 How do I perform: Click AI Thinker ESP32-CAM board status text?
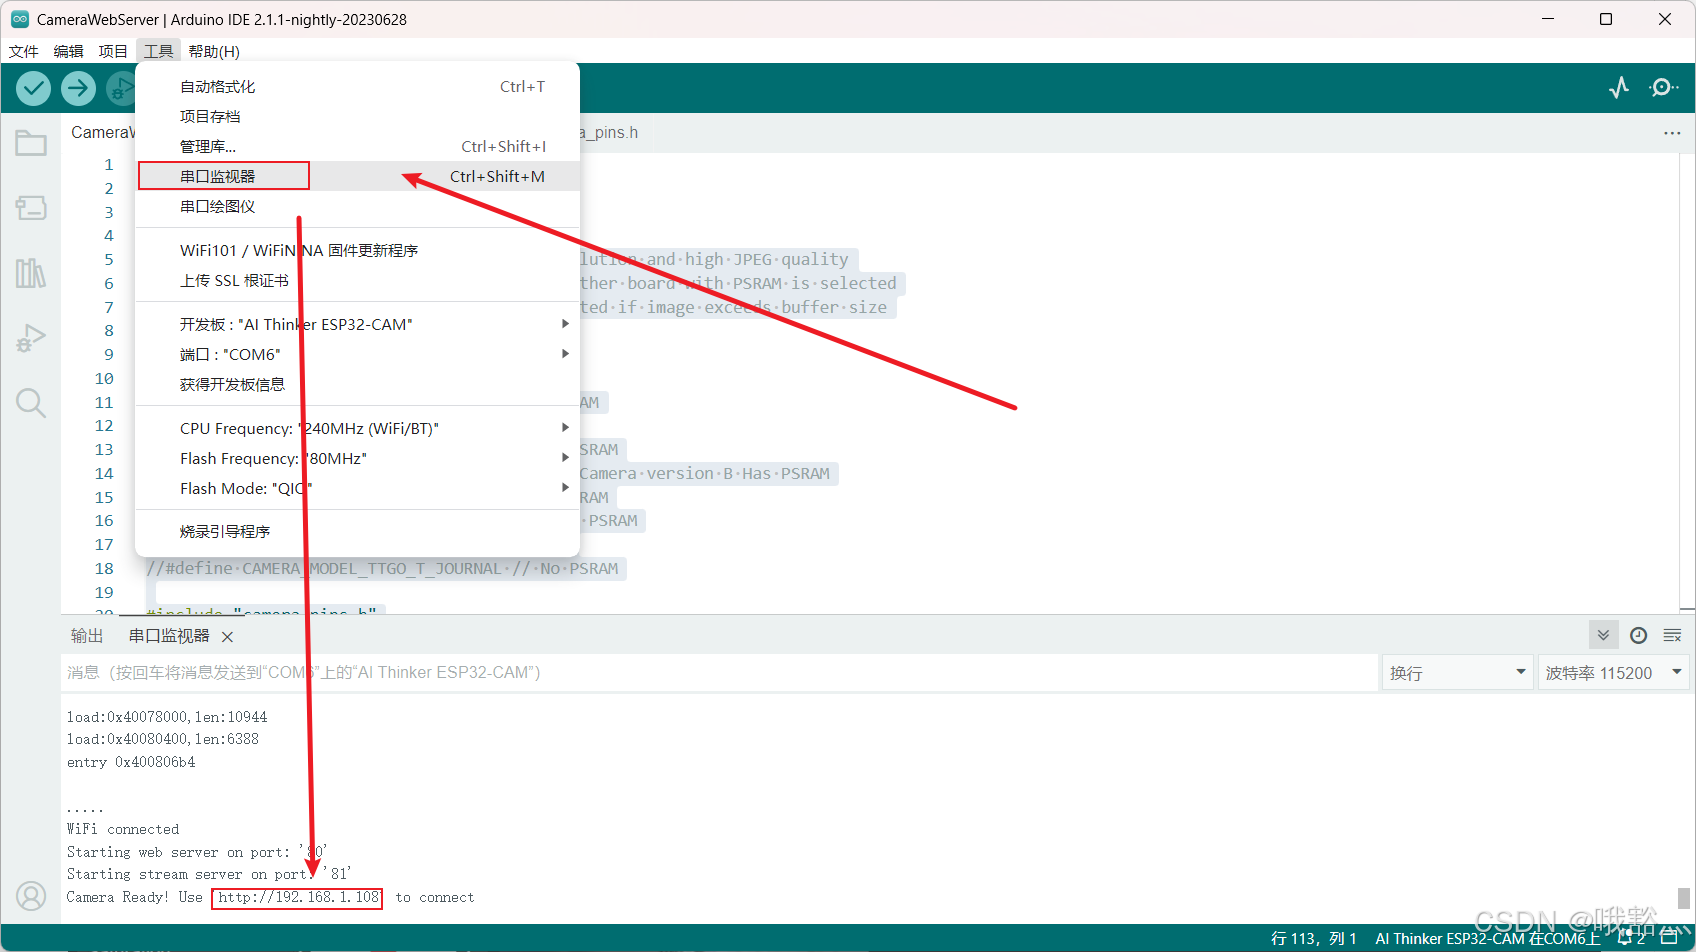tap(1487, 939)
